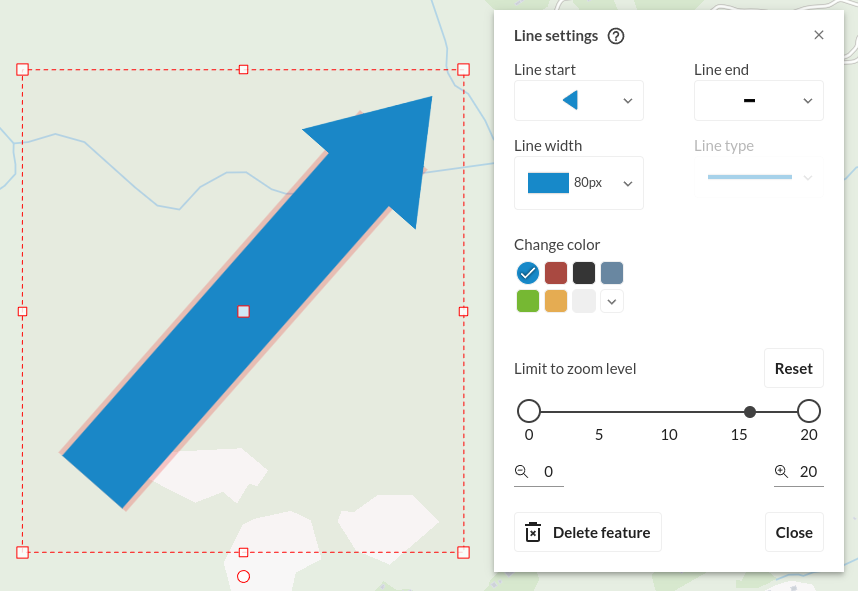Viewport: 858px width, 591px height.
Task: Select the red color swatch
Action: 556,273
